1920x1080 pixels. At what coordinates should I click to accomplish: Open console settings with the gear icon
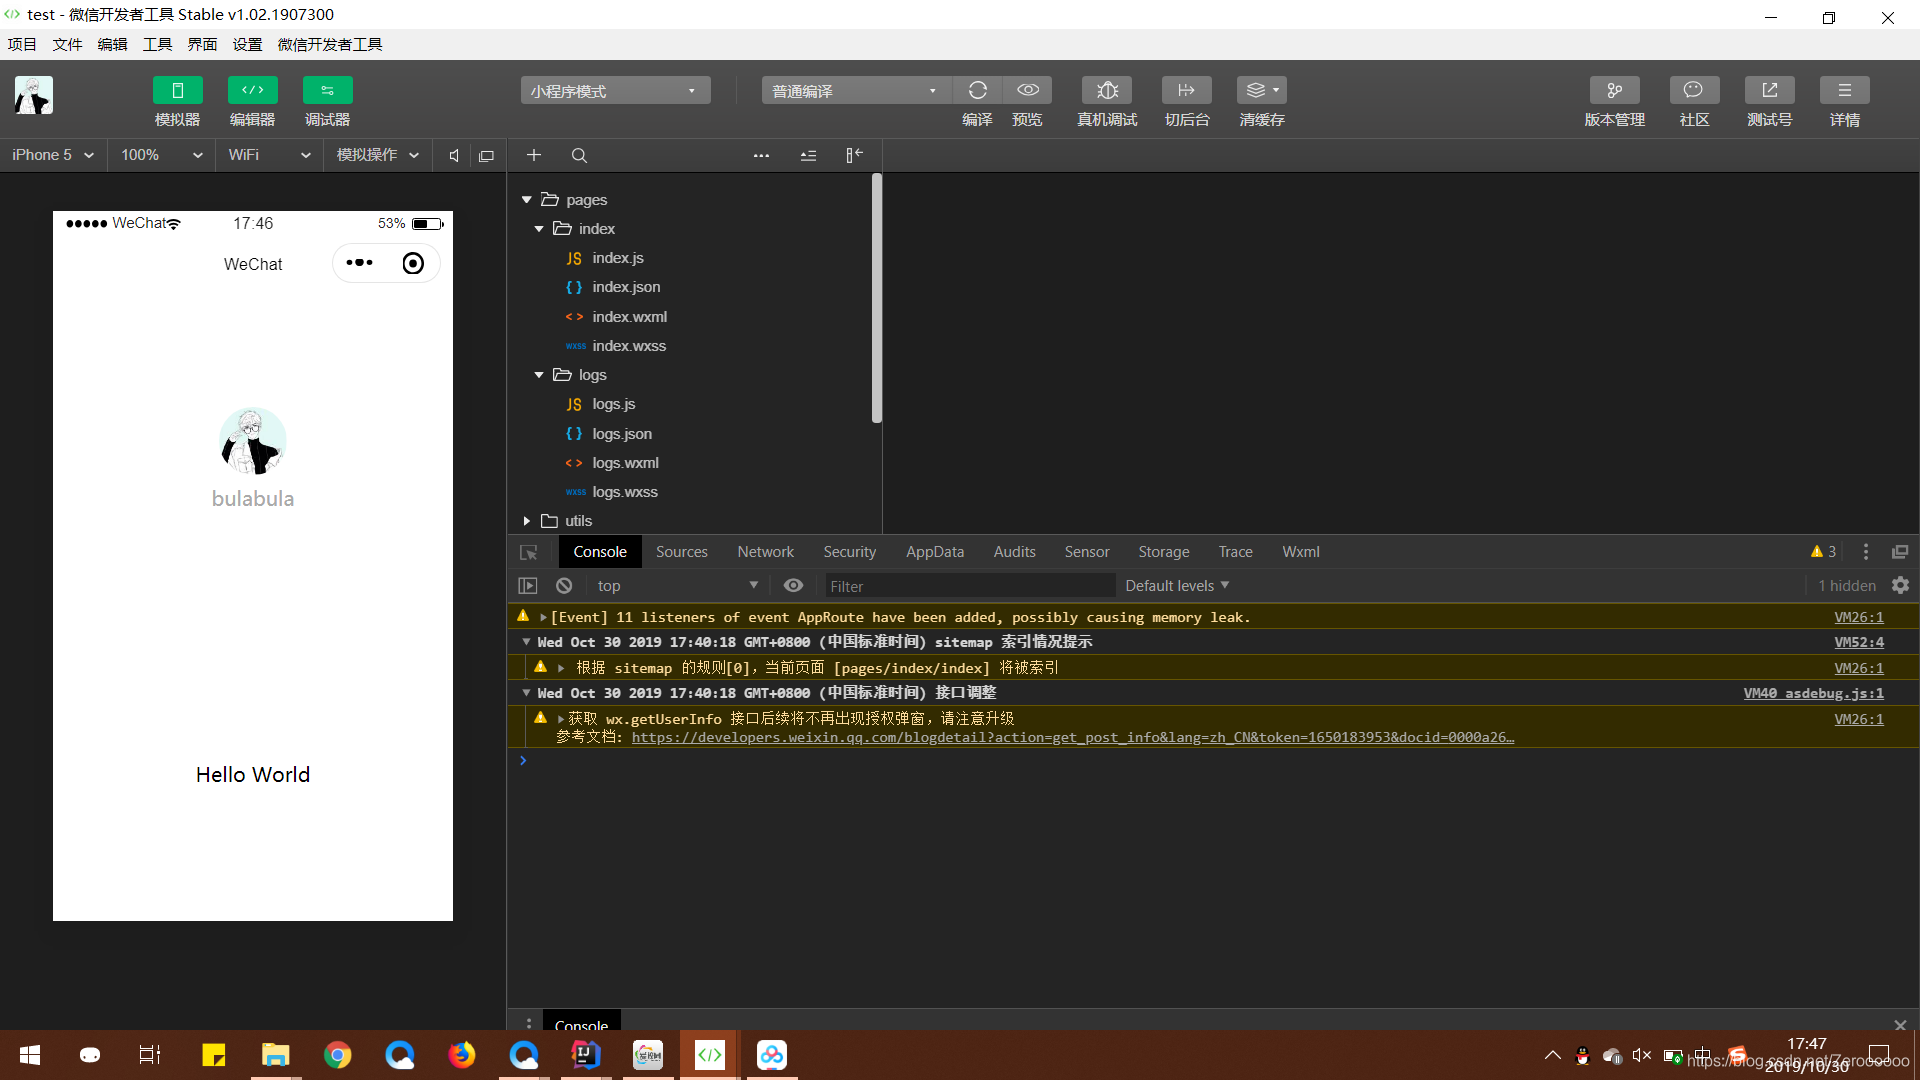[x=1900, y=586]
